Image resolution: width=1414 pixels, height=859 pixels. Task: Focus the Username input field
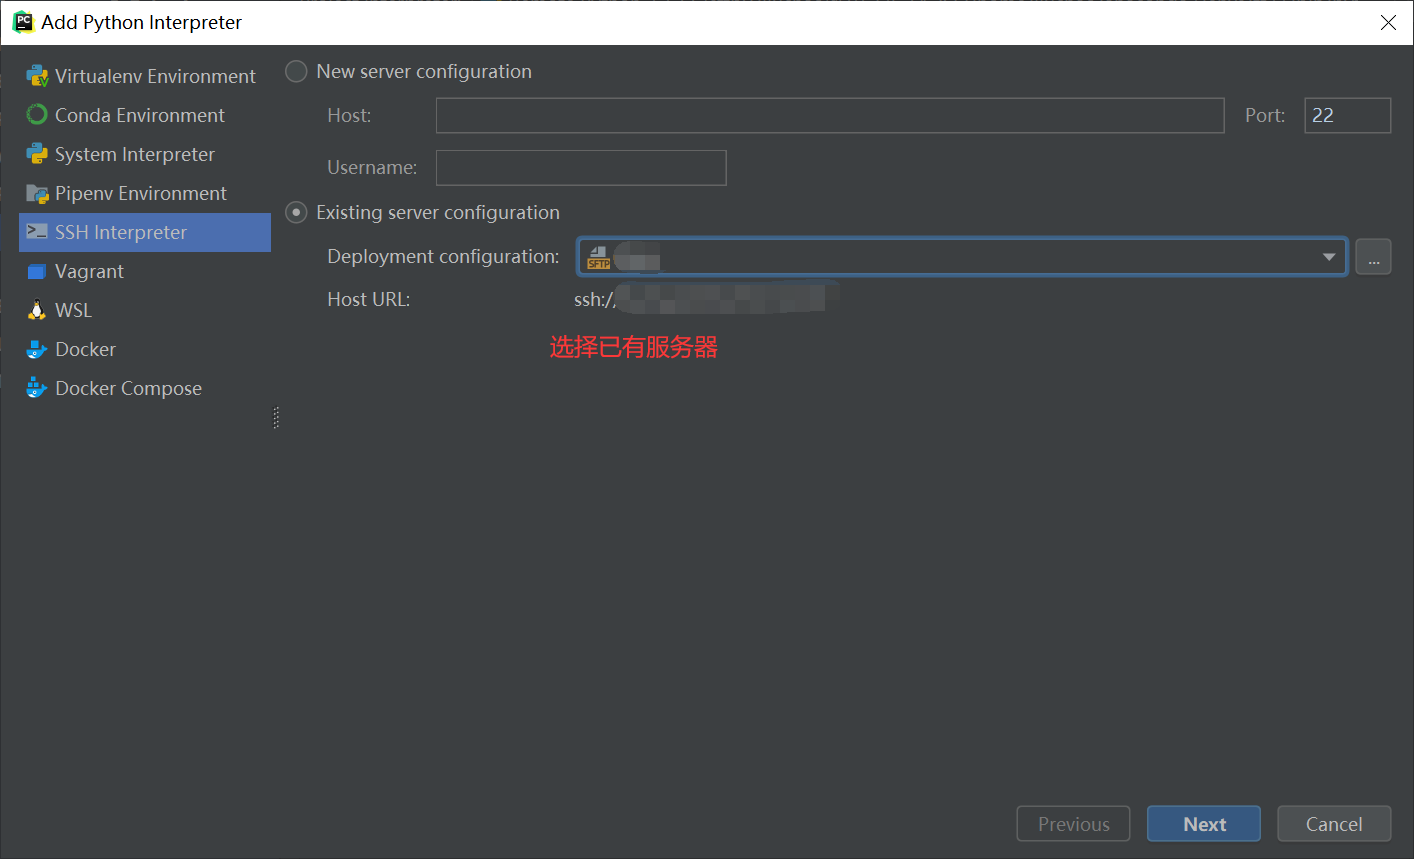pyautogui.click(x=581, y=168)
